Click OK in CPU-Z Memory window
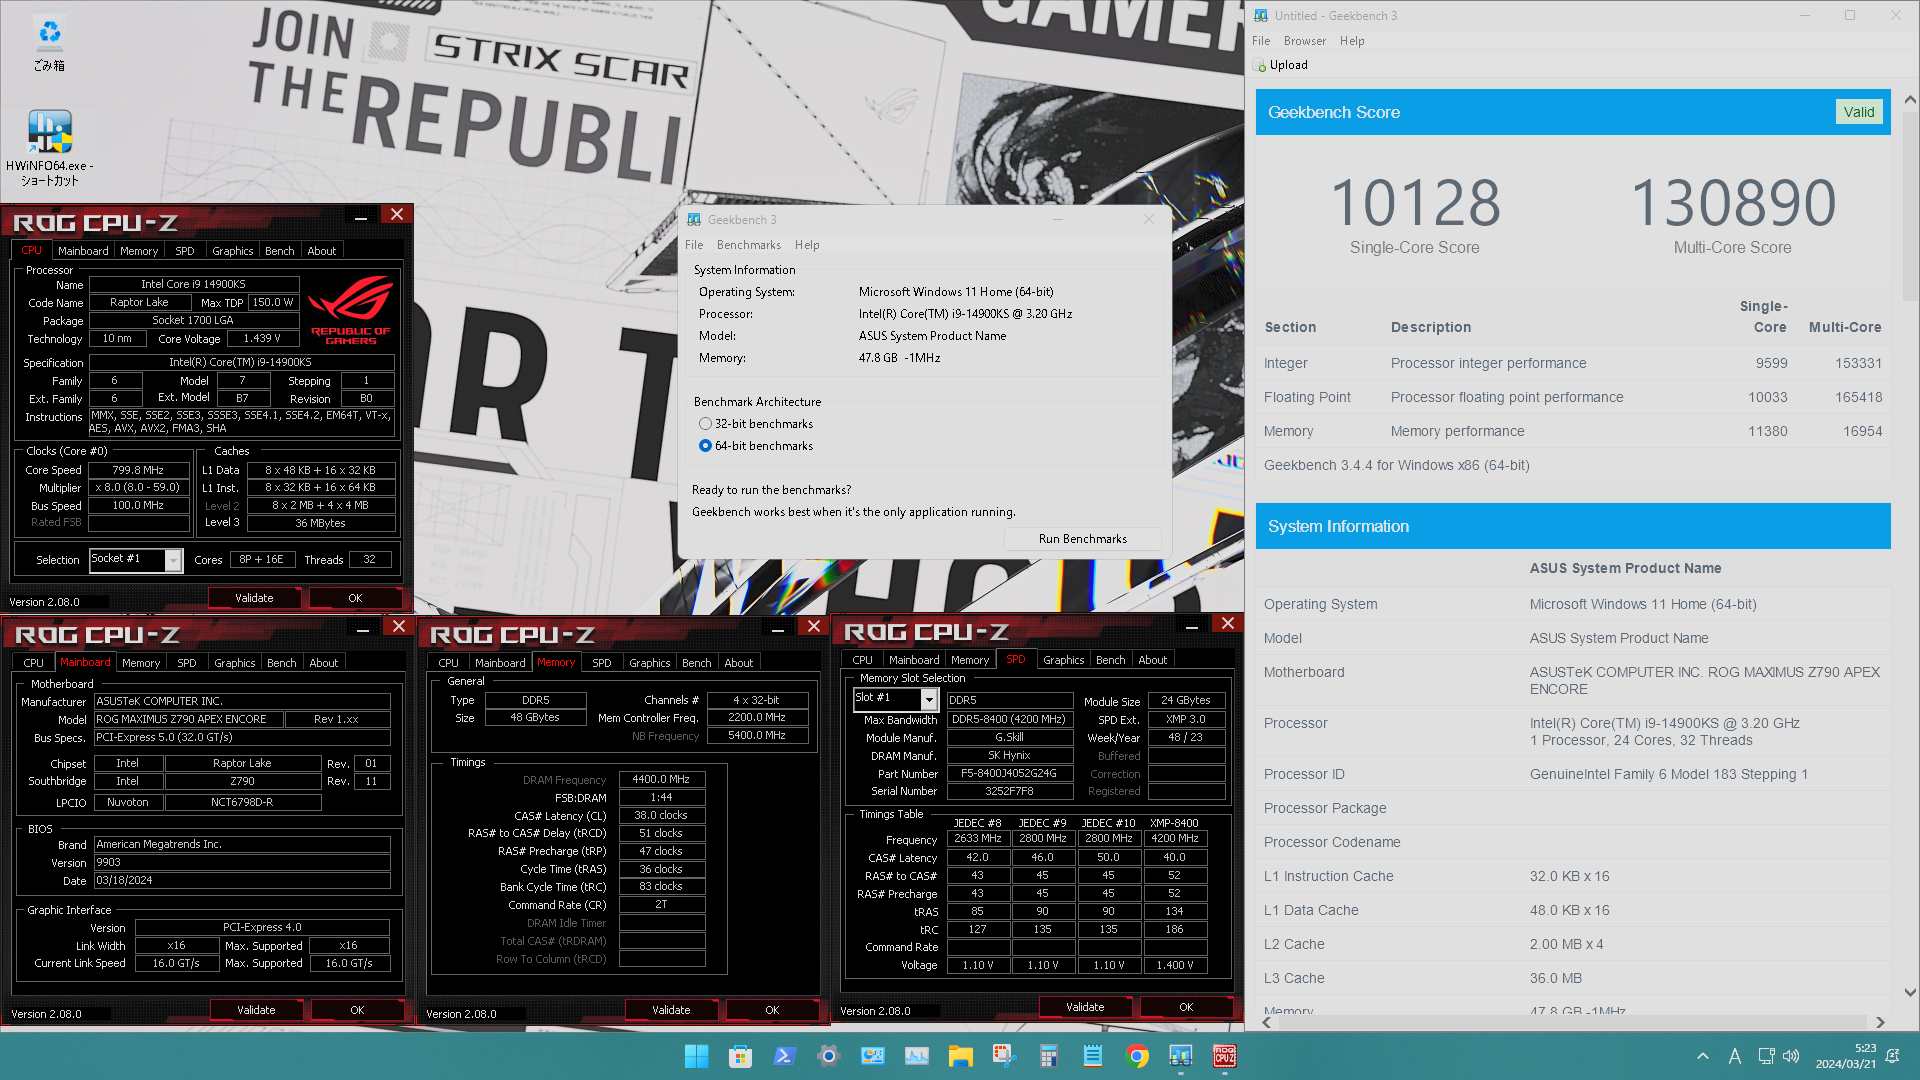The width and height of the screenshot is (1920, 1080). tap(772, 1010)
